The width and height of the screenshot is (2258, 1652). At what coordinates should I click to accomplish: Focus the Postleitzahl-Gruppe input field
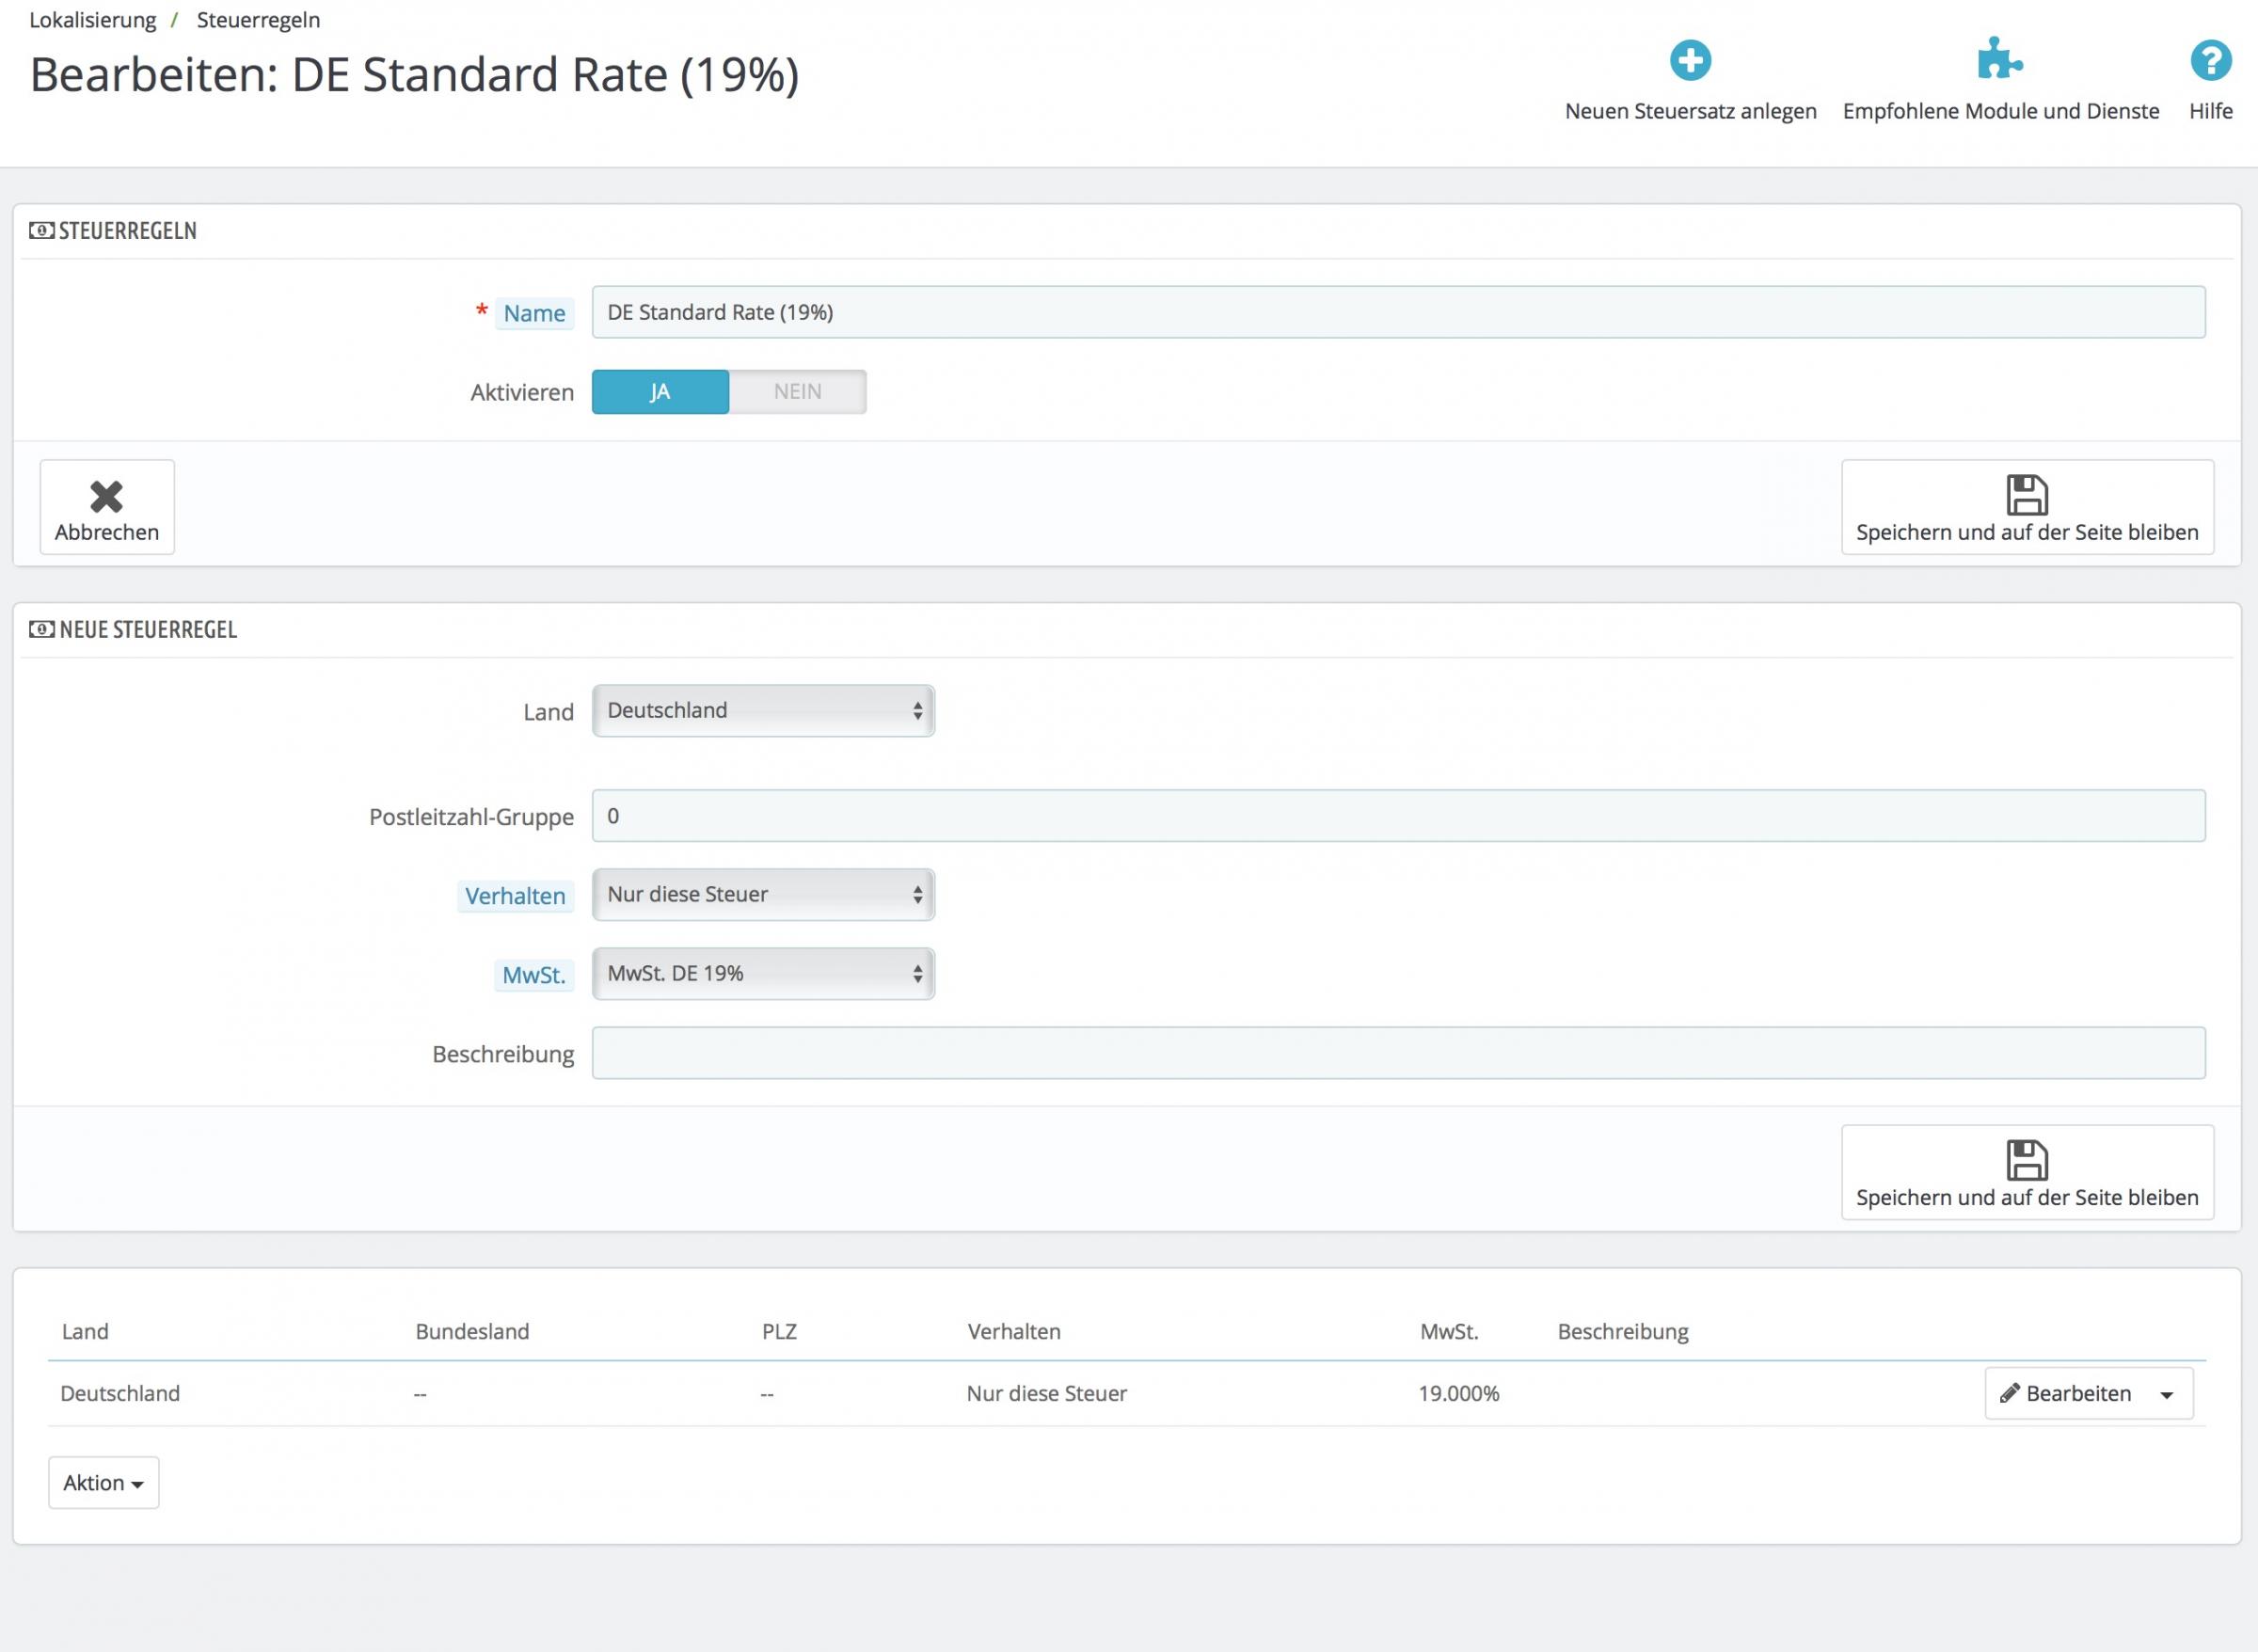coord(1398,816)
